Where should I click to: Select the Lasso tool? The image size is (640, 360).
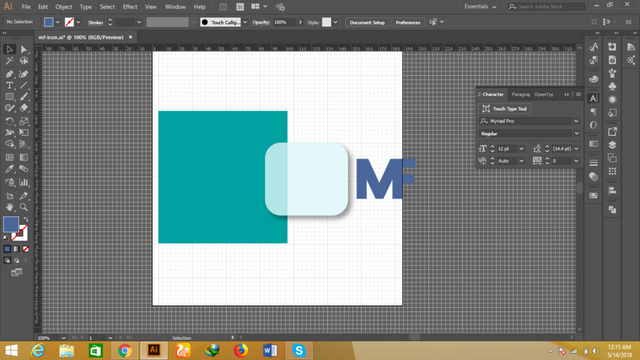pos(24,61)
